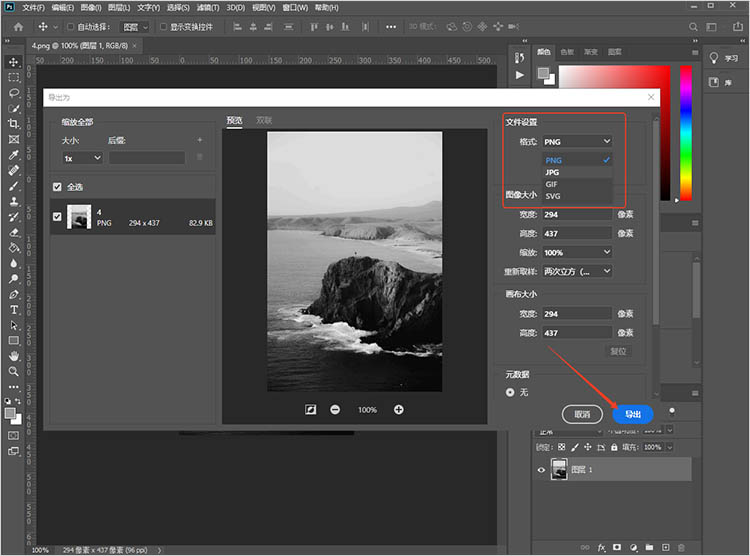Click the image width 294 field
The image size is (750, 556).
[577, 214]
